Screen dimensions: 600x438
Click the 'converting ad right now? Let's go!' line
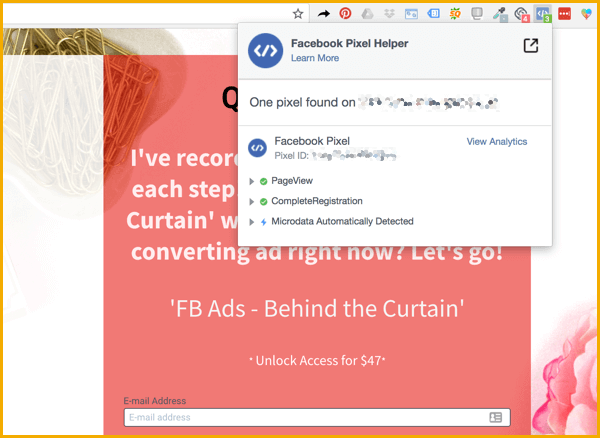coord(317,252)
